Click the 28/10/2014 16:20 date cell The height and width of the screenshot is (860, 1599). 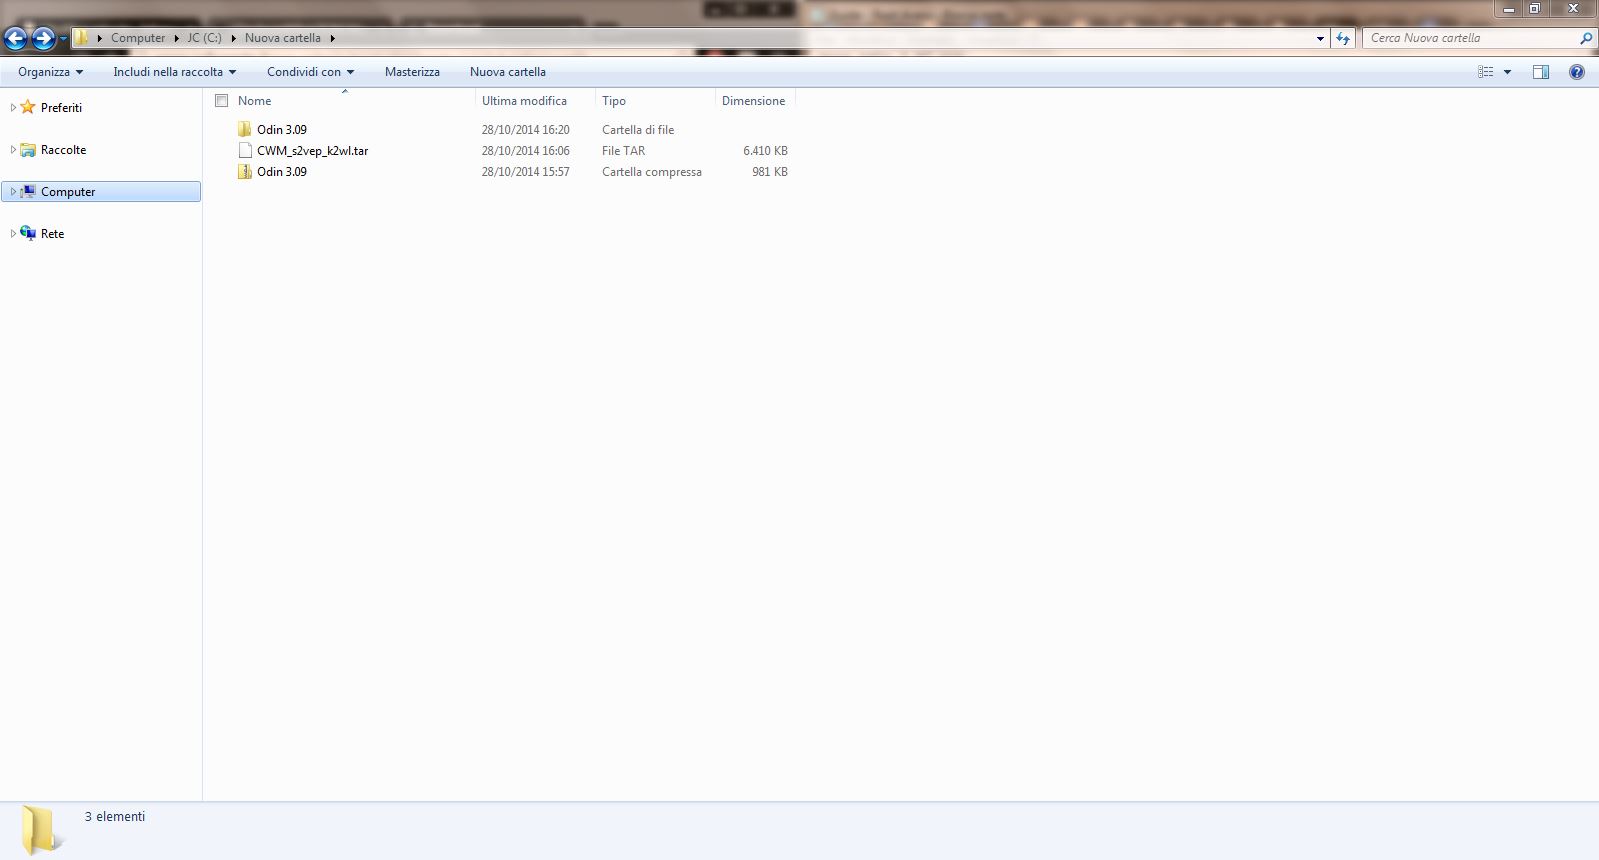525,130
